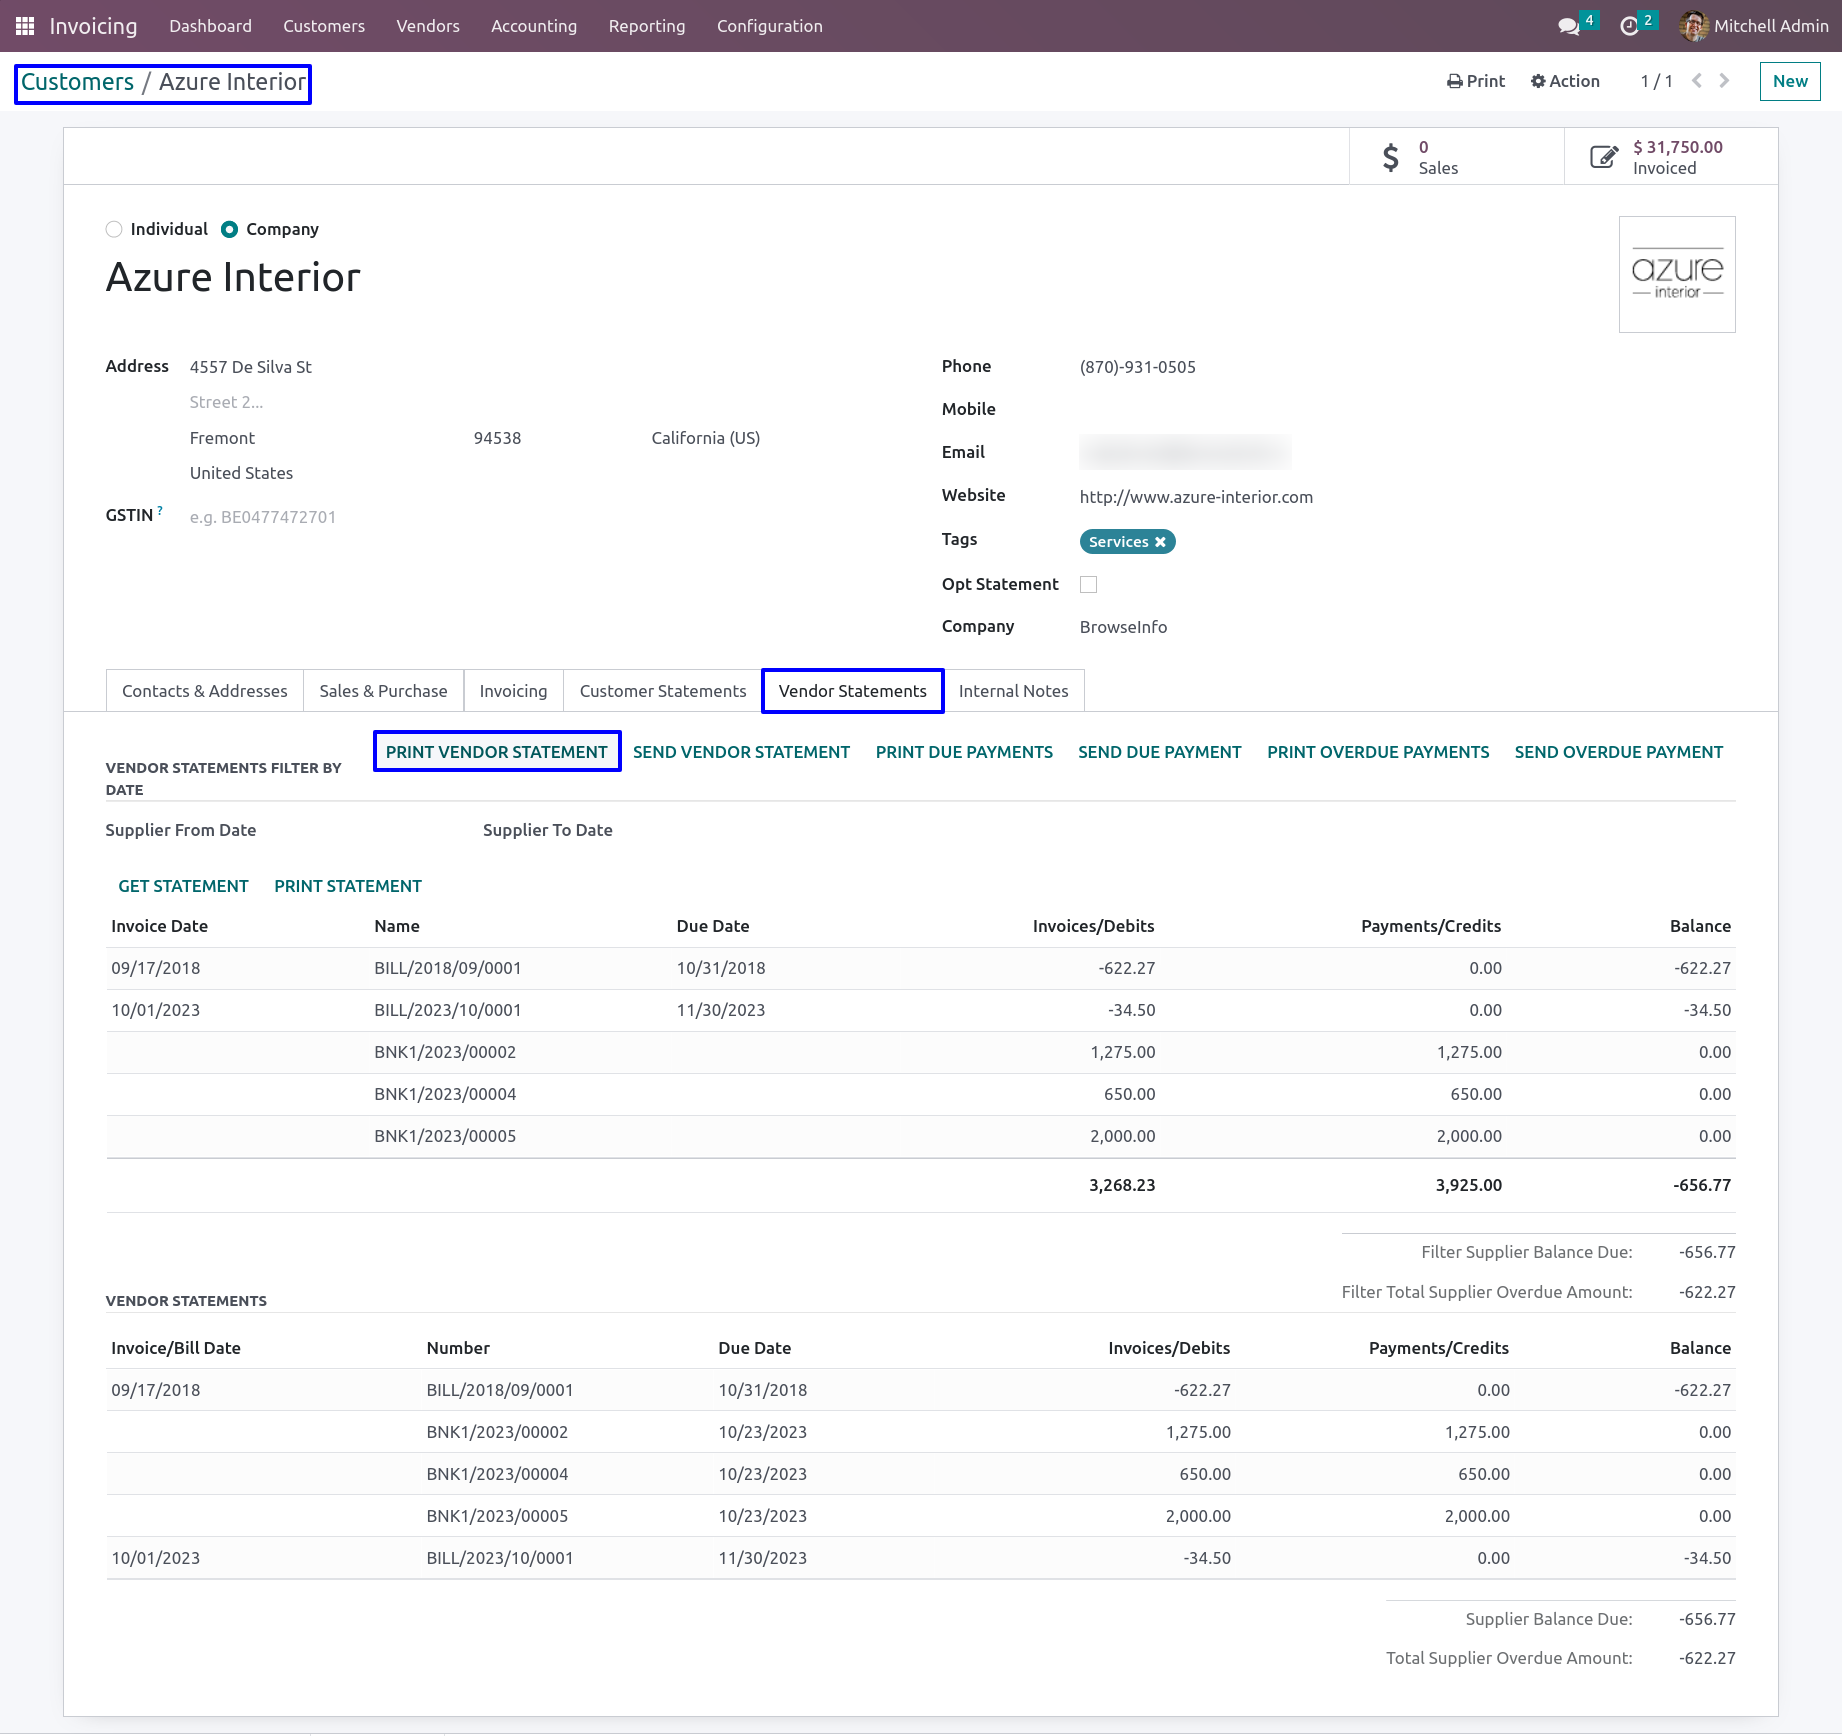Click the dollar Sales stat button
This screenshot has height=1736, width=1842.
pyautogui.click(x=1456, y=157)
